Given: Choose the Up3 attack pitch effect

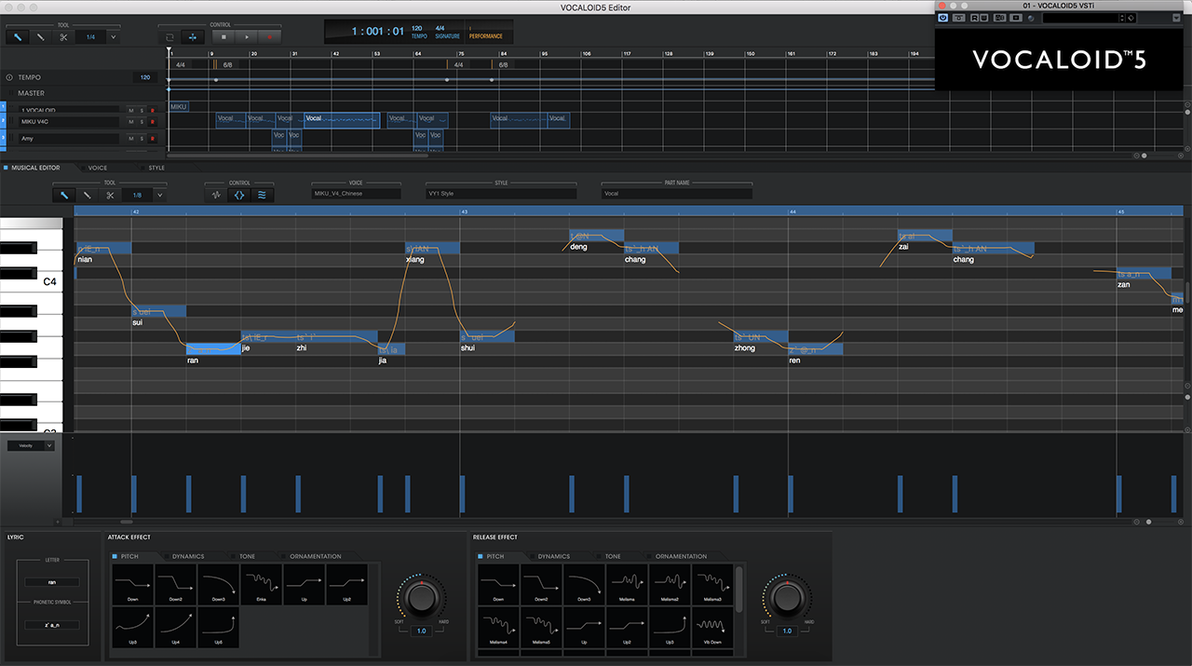Looking at the screenshot, I should (133, 627).
